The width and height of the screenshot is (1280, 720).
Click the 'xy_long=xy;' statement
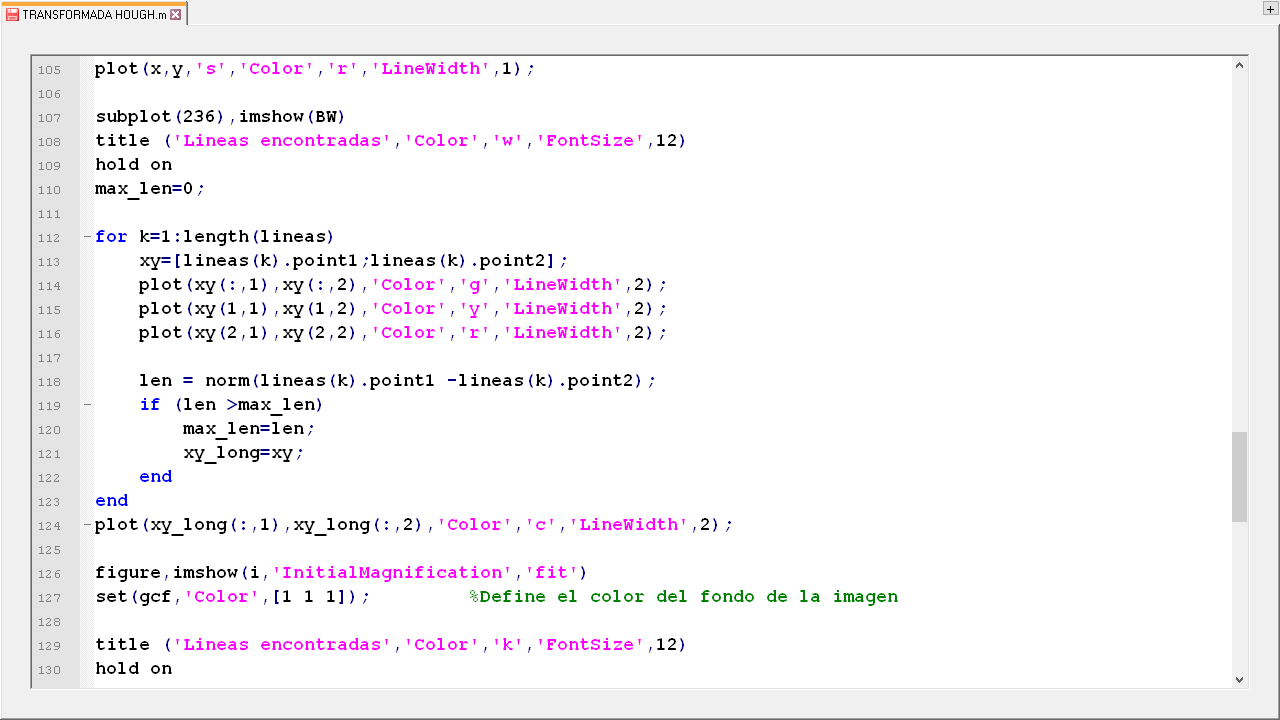pyautogui.click(x=243, y=453)
